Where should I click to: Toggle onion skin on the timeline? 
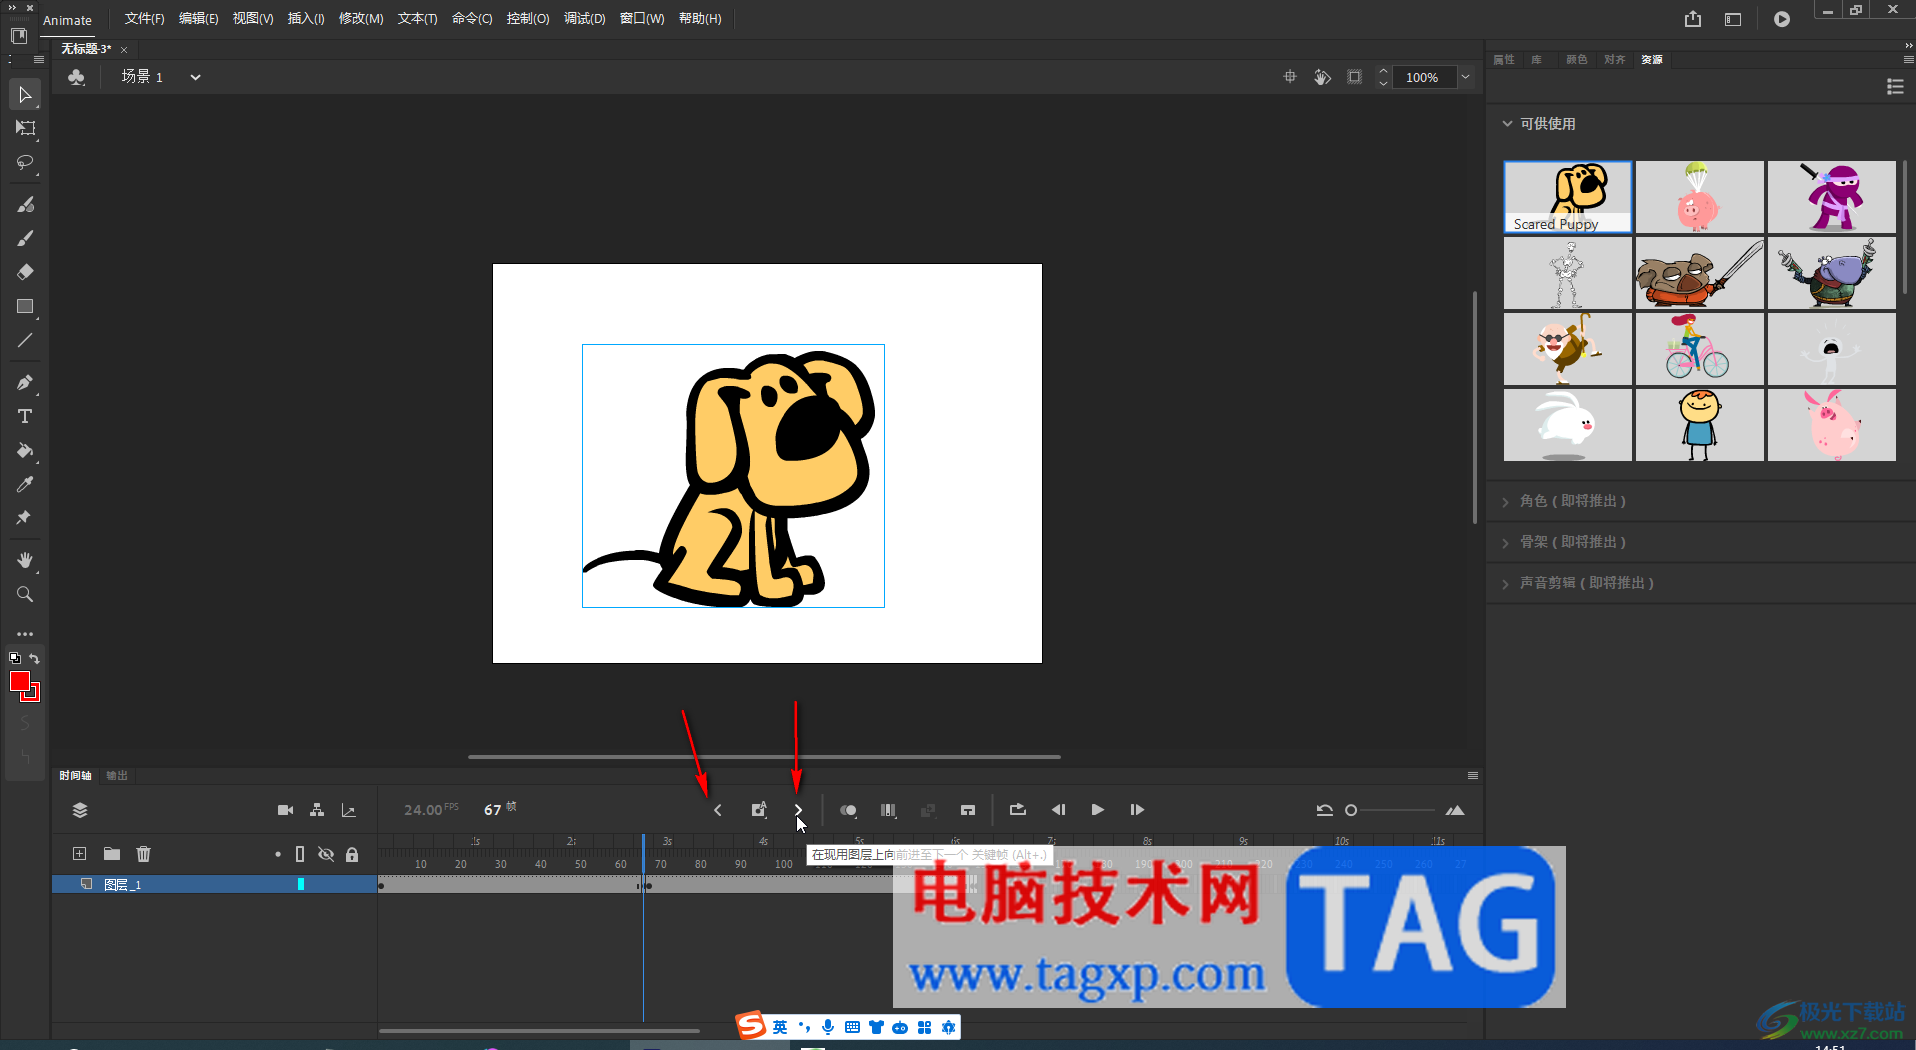tap(848, 810)
